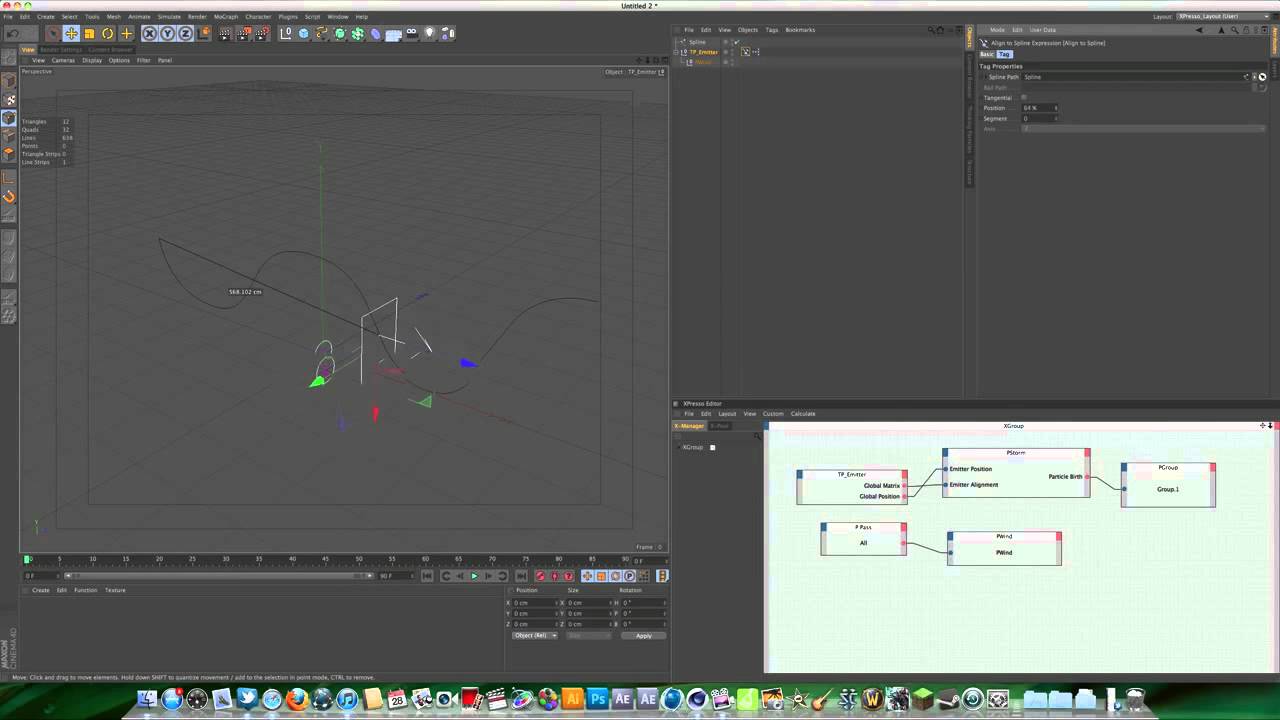The height and width of the screenshot is (720, 1280).
Task: Click the timeline scrub slider bar
Action: point(220,576)
